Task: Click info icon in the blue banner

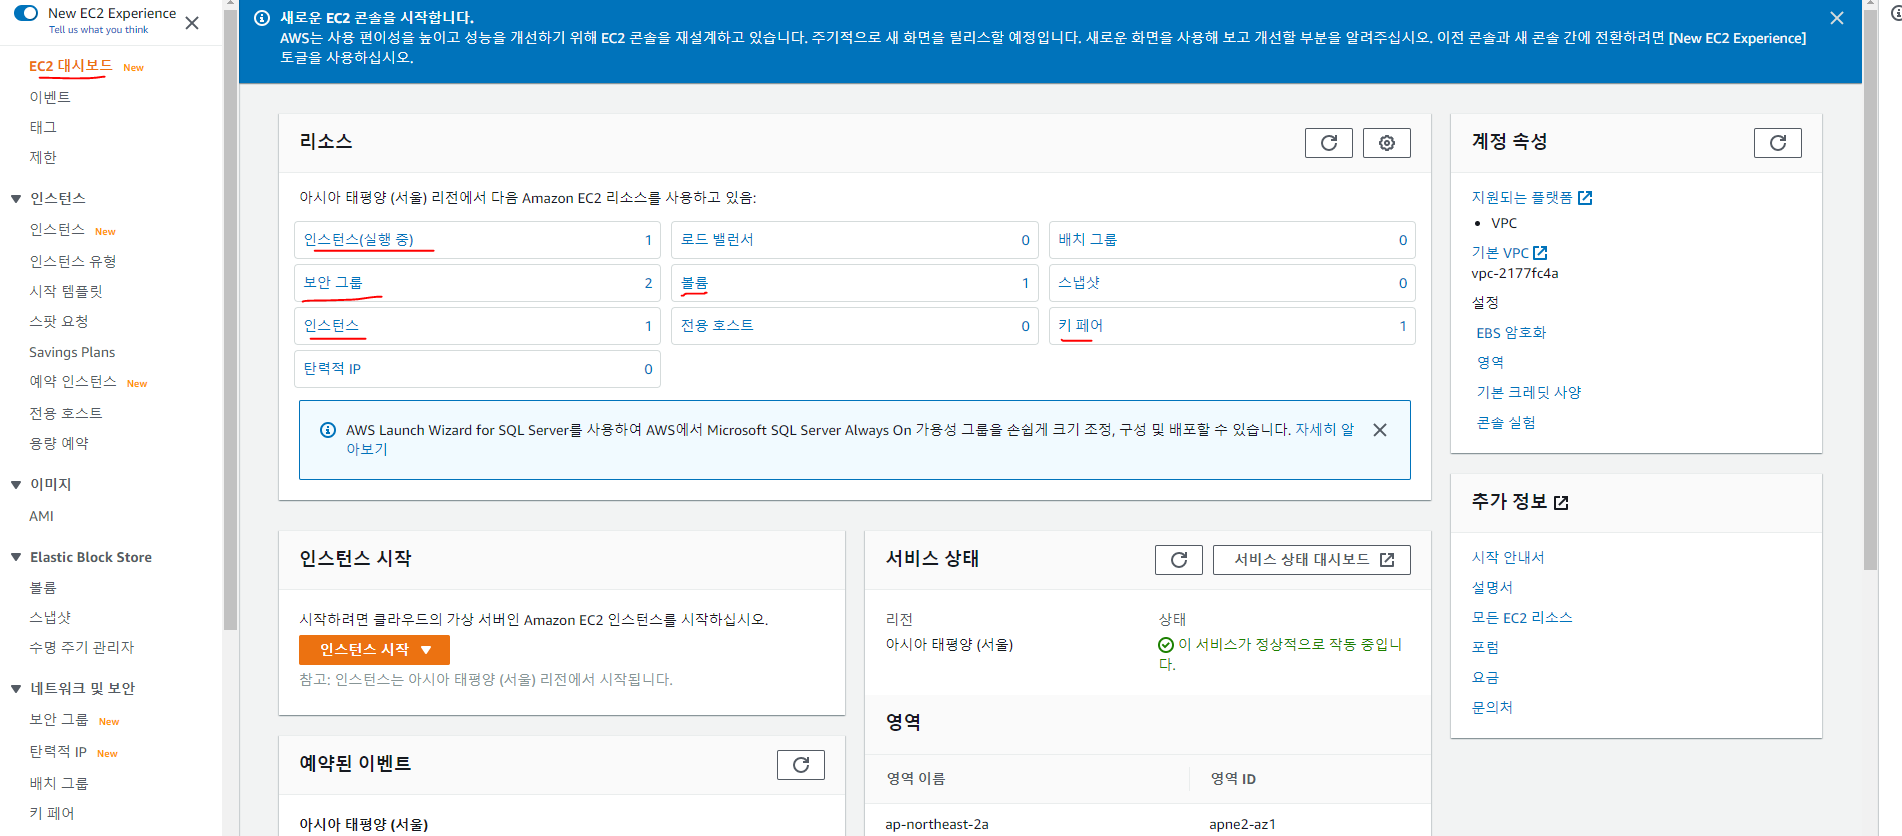Action: tap(262, 18)
